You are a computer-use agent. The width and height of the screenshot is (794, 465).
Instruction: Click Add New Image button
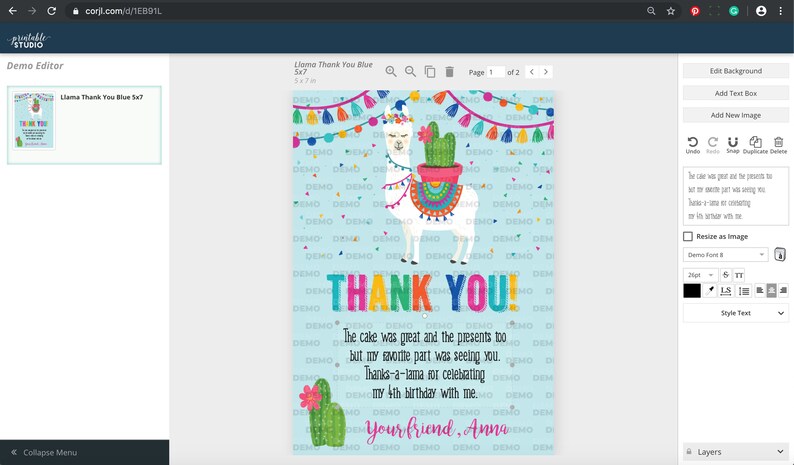coord(735,115)
